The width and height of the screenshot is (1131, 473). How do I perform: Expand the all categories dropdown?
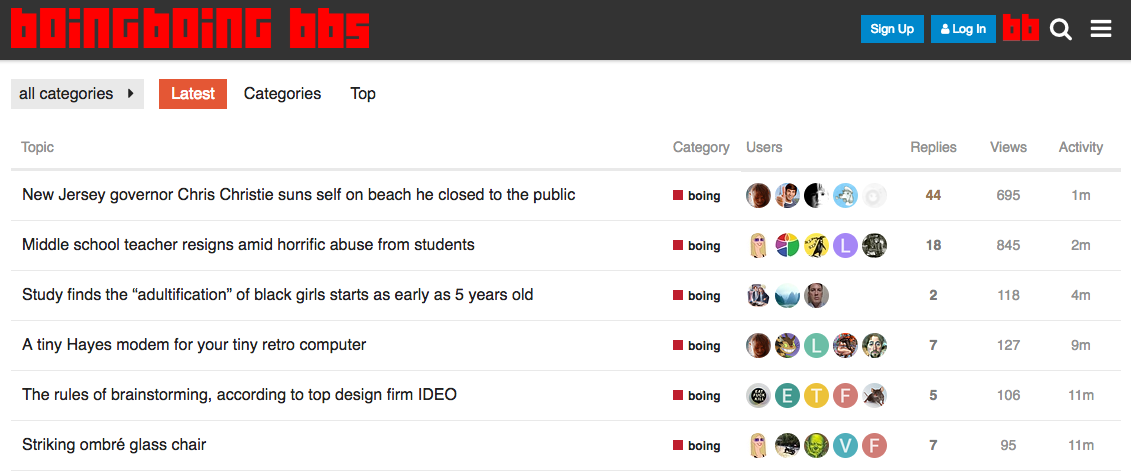point(77,94)
